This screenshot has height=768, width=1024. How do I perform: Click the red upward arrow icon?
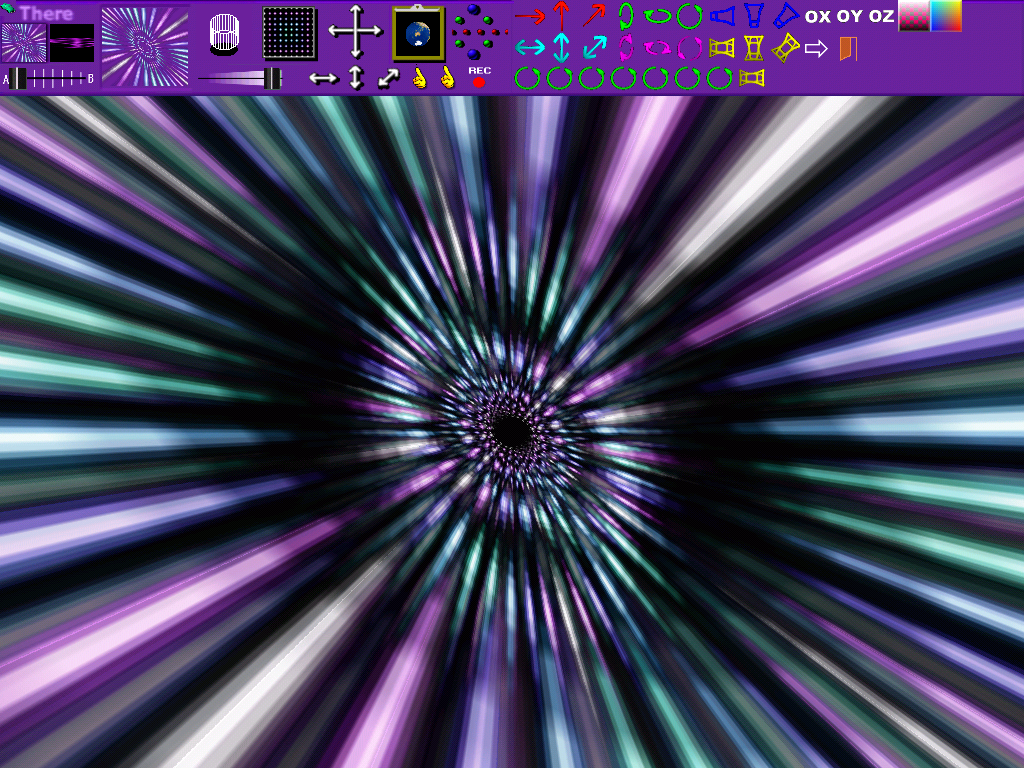click(x=561, y=16)
